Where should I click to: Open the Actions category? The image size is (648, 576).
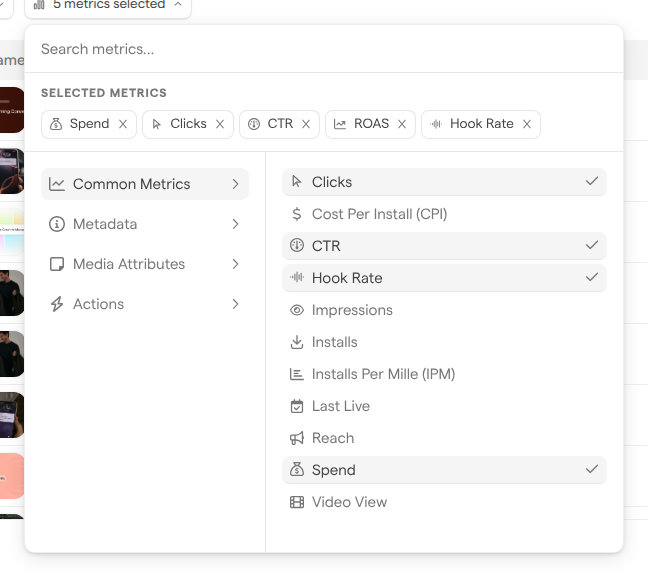(x=145, y=304)
